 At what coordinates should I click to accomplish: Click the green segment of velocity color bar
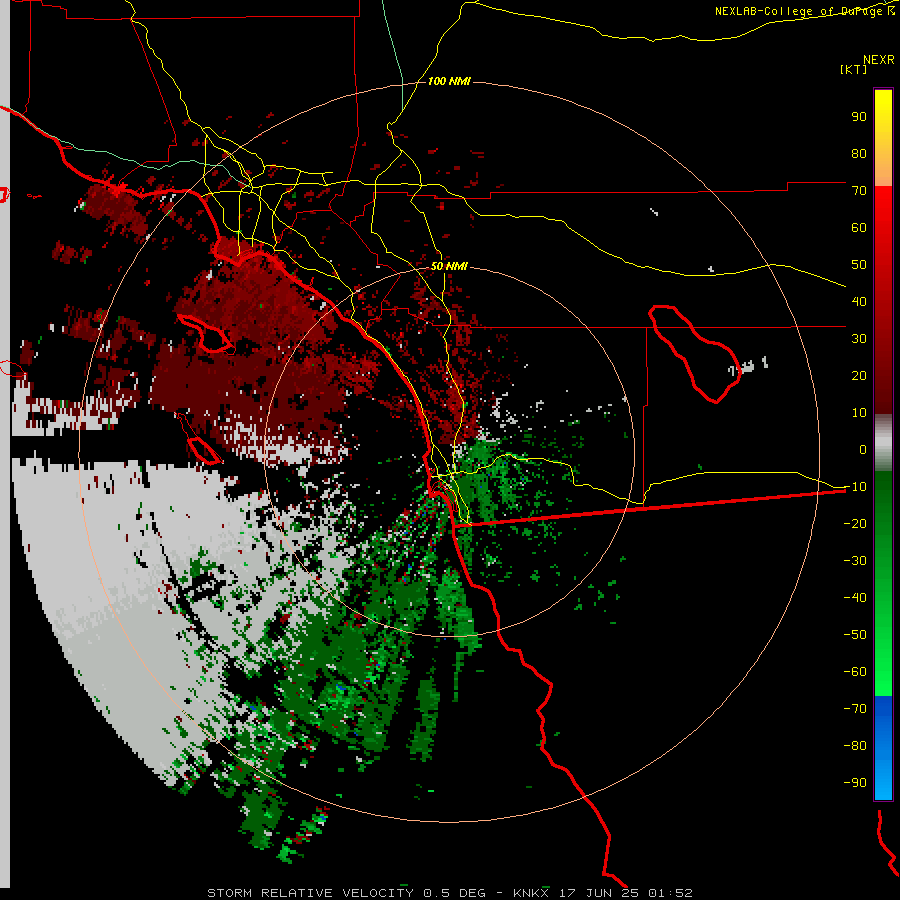coord(883,583)
